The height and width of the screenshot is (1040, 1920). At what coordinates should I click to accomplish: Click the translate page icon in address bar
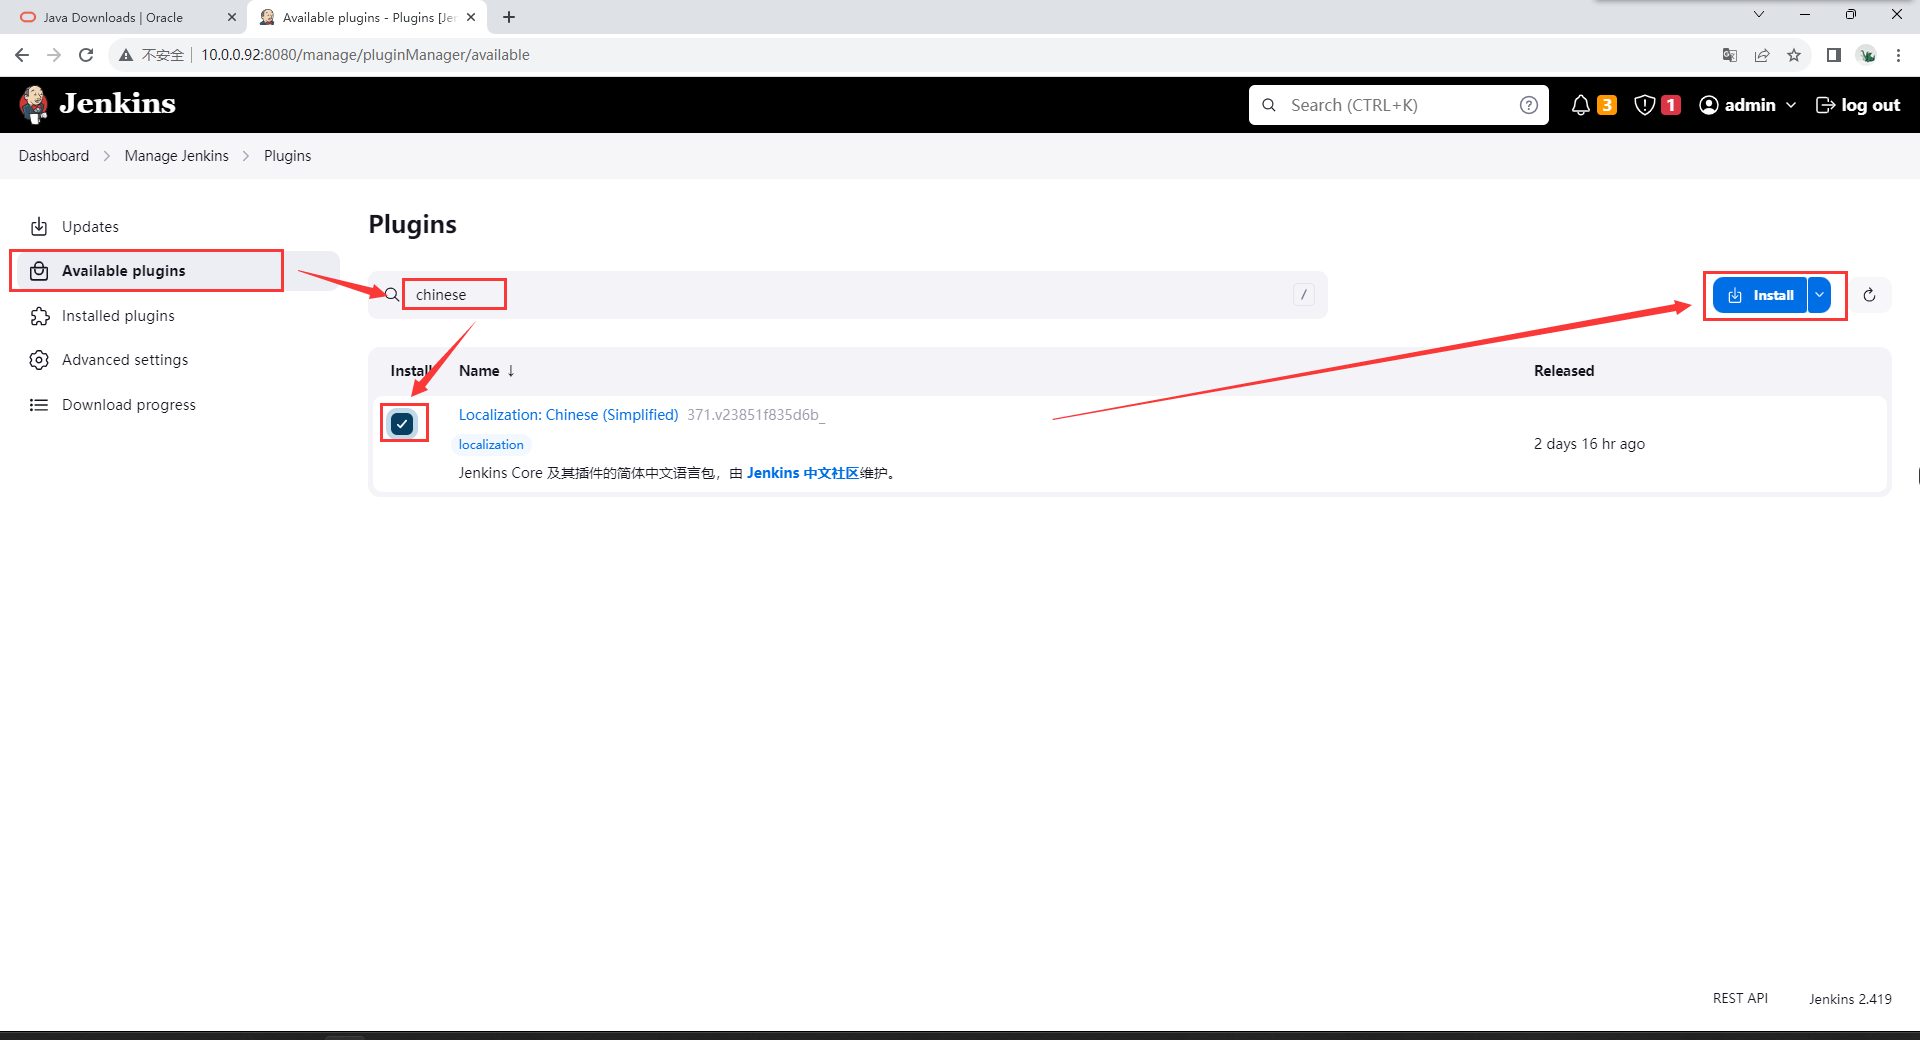1730,55
